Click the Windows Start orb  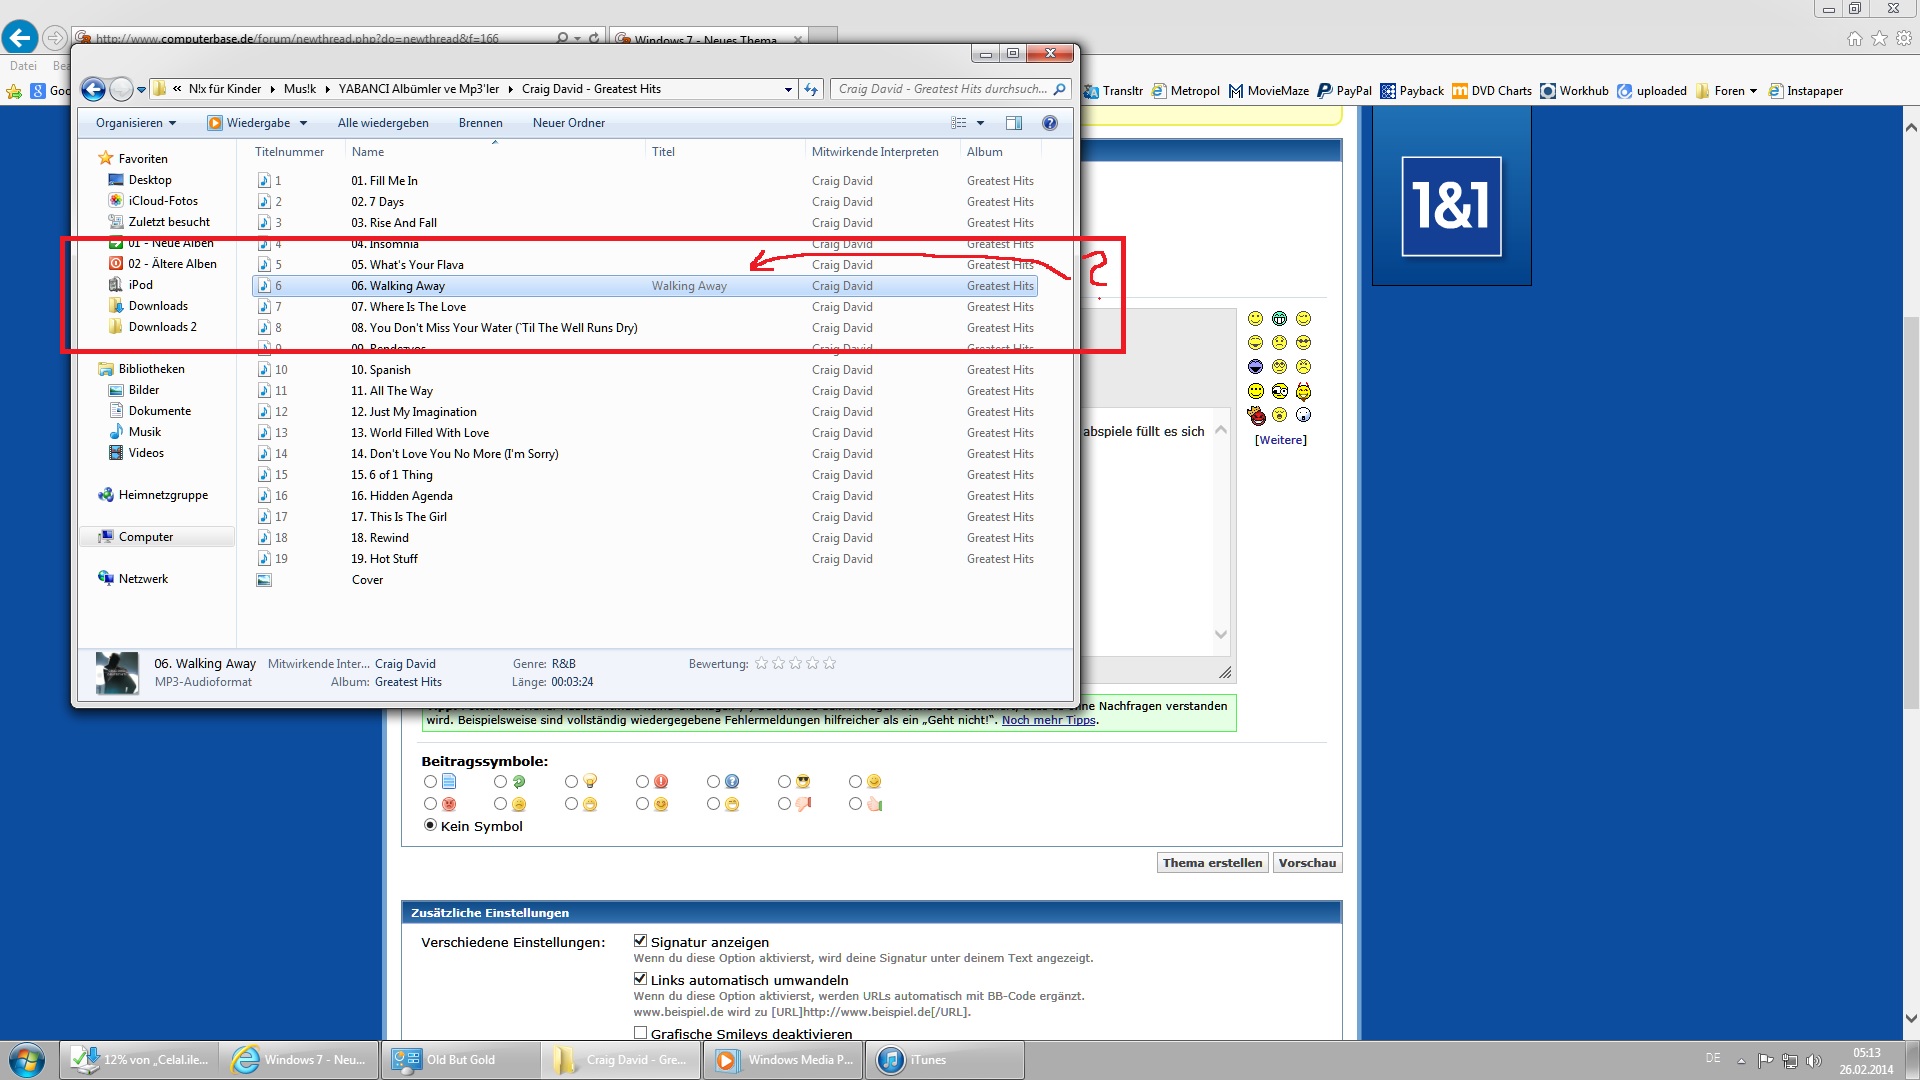[x=27, y=1060]
